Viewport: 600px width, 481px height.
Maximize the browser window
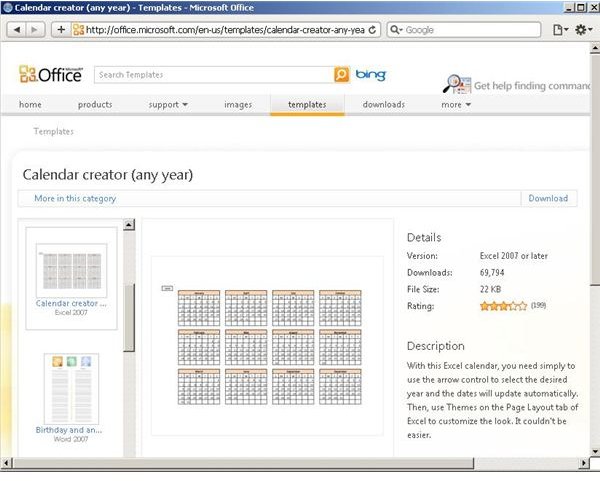[580, 7]
